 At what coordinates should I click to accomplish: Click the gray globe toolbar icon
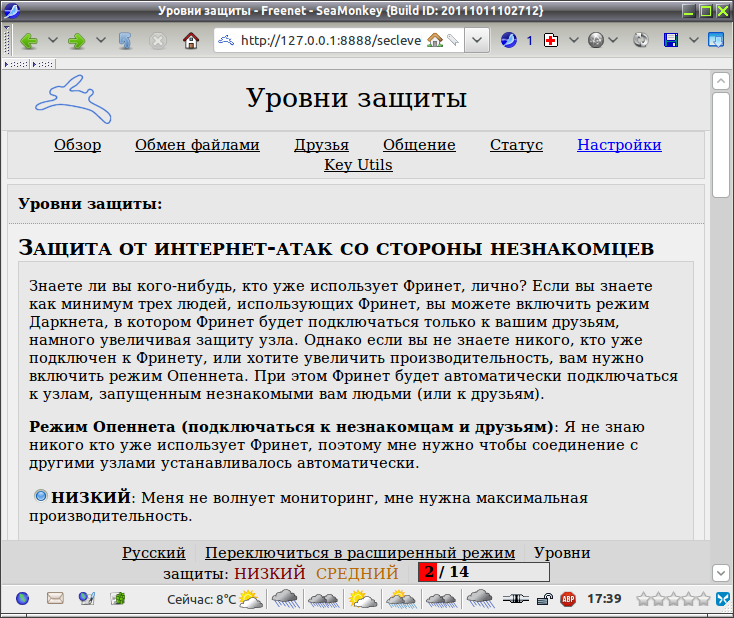click(x=595, y=40)
